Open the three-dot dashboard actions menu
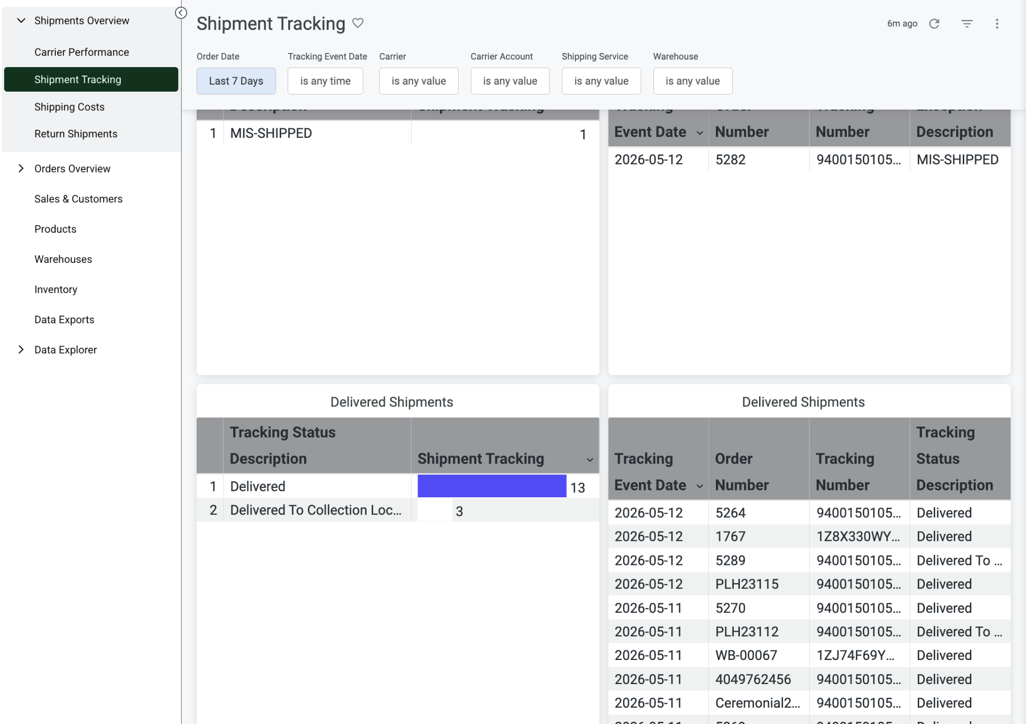Viewport: 1026px width, 724px height. click(997, 24)
